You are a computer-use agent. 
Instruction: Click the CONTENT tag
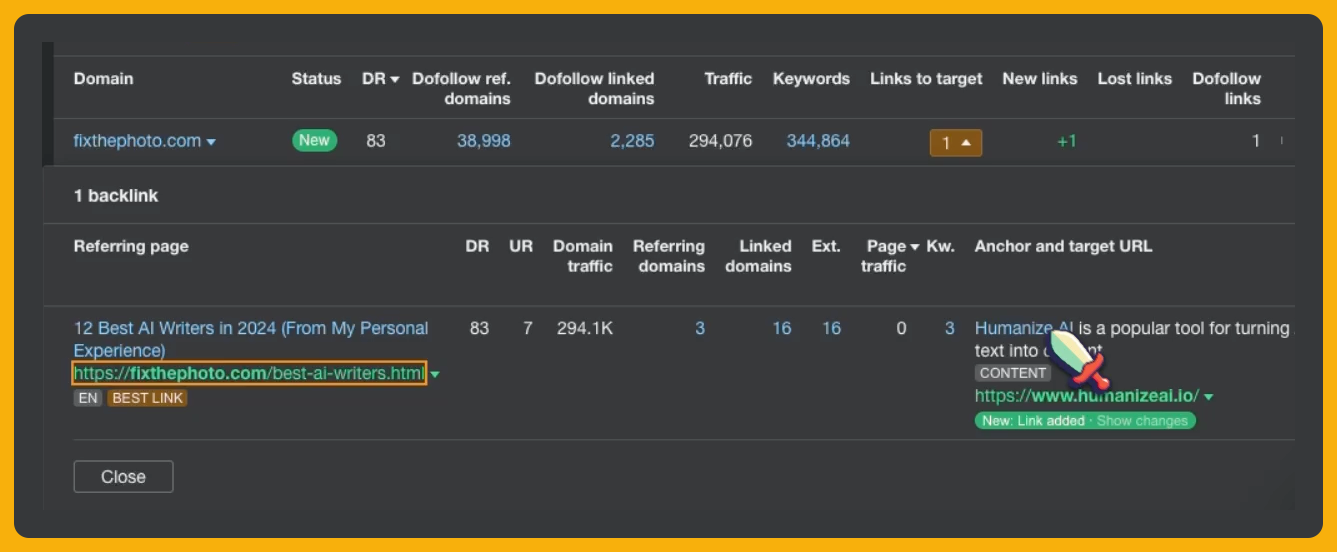click(1013, 373)
